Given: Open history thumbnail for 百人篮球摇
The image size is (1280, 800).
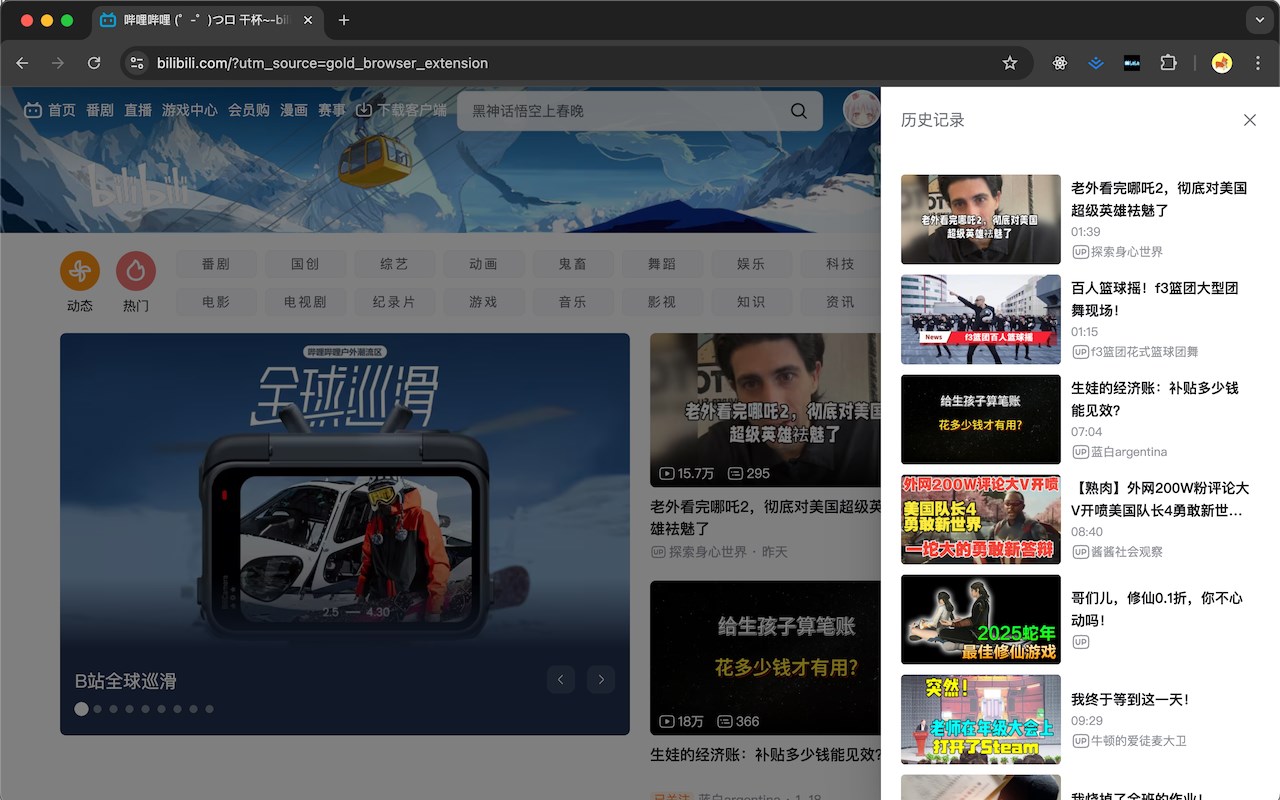Looking at the screenshot, I should 981,319.
